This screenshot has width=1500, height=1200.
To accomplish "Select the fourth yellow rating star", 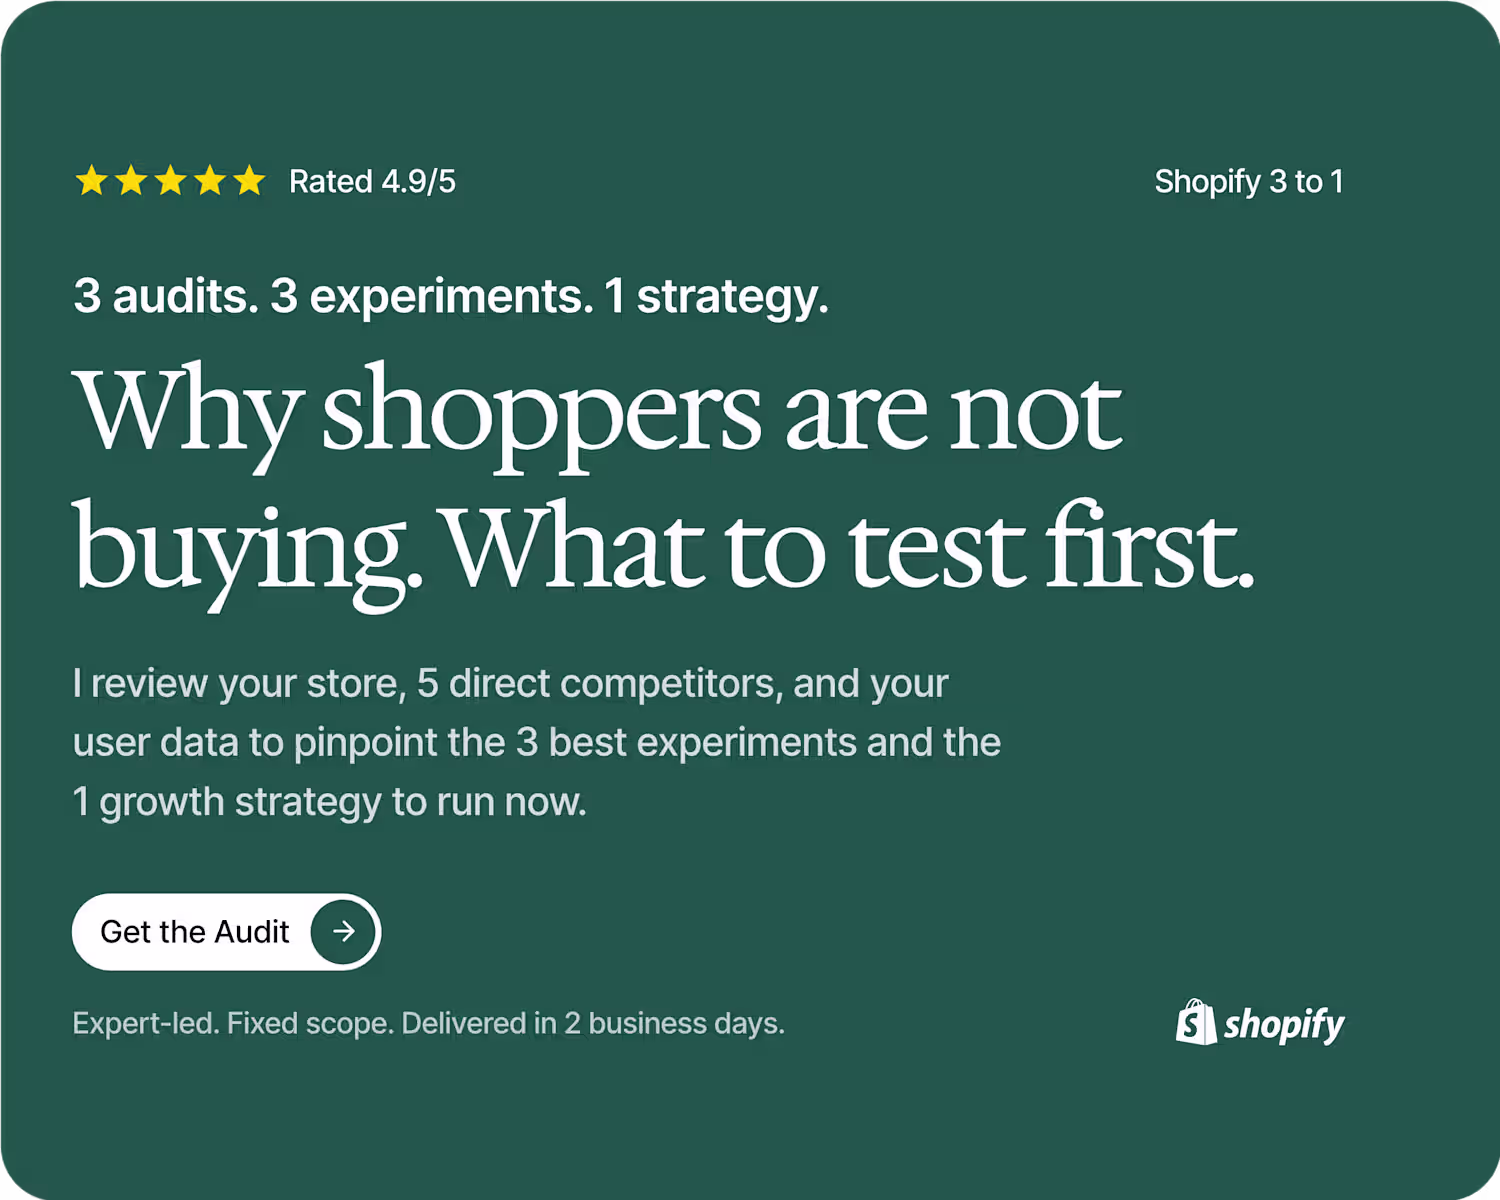I will [210, 181].
